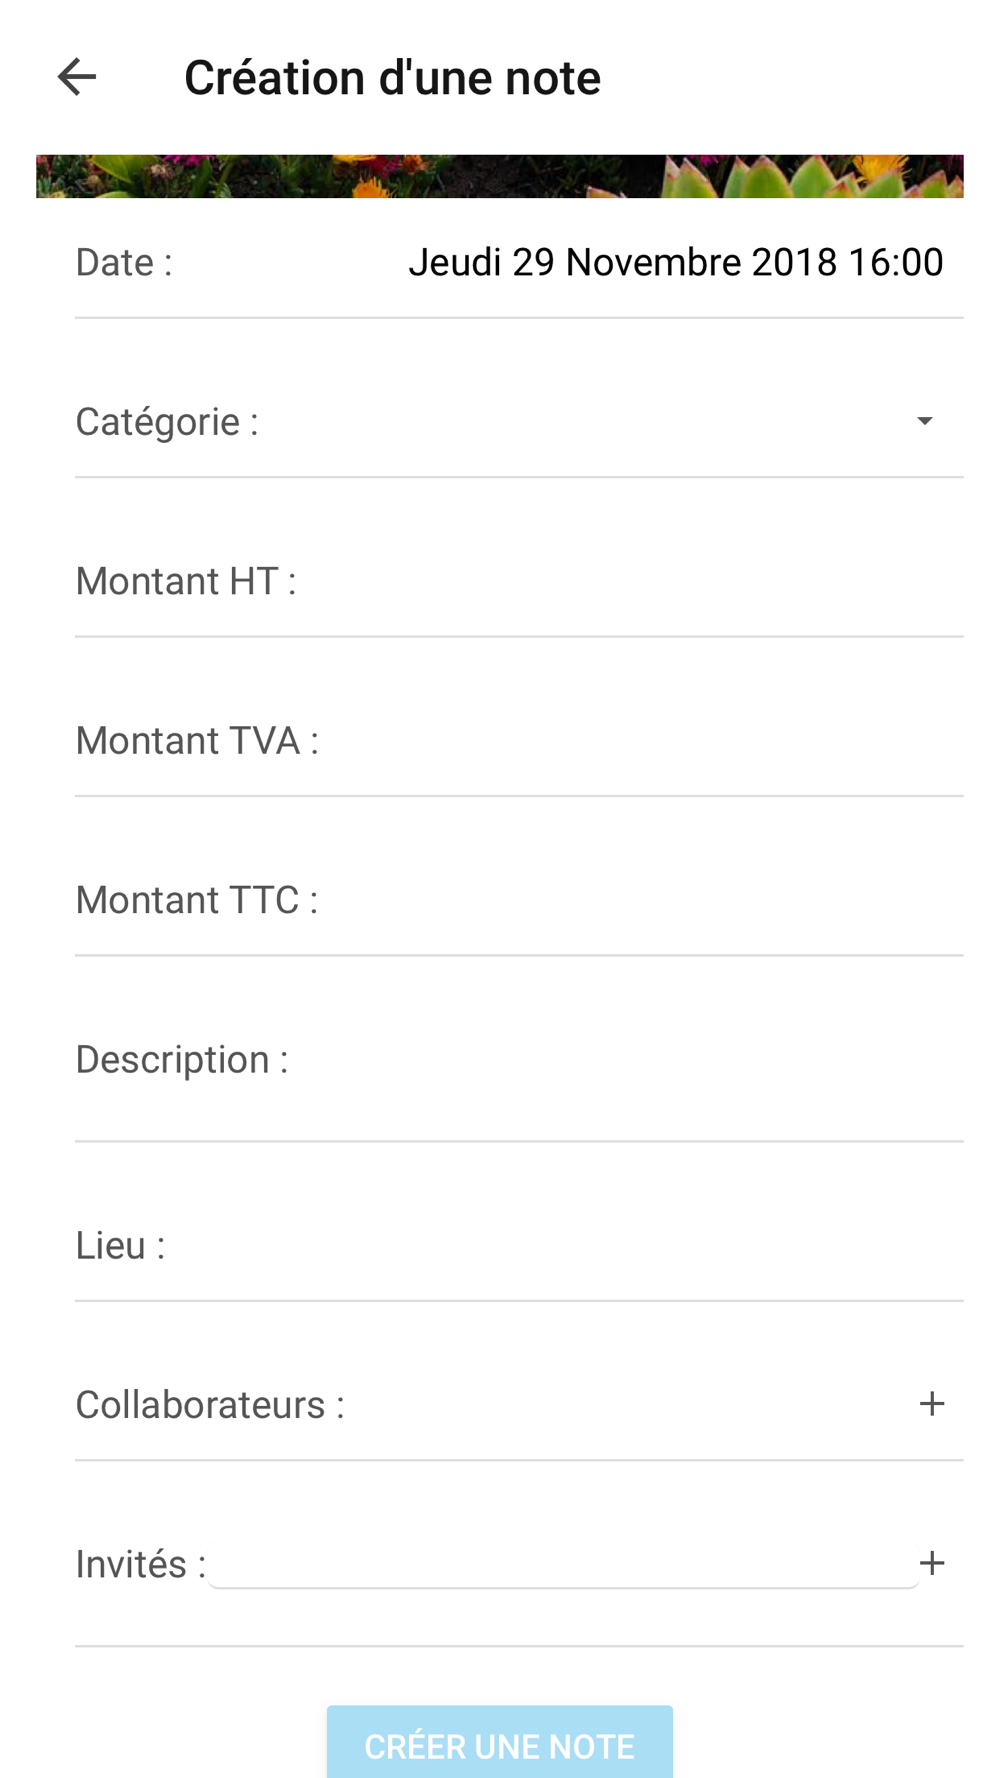Tap the Collaborateurs row label
Screen dimensions: 1000x1778
coord(210,1405)
